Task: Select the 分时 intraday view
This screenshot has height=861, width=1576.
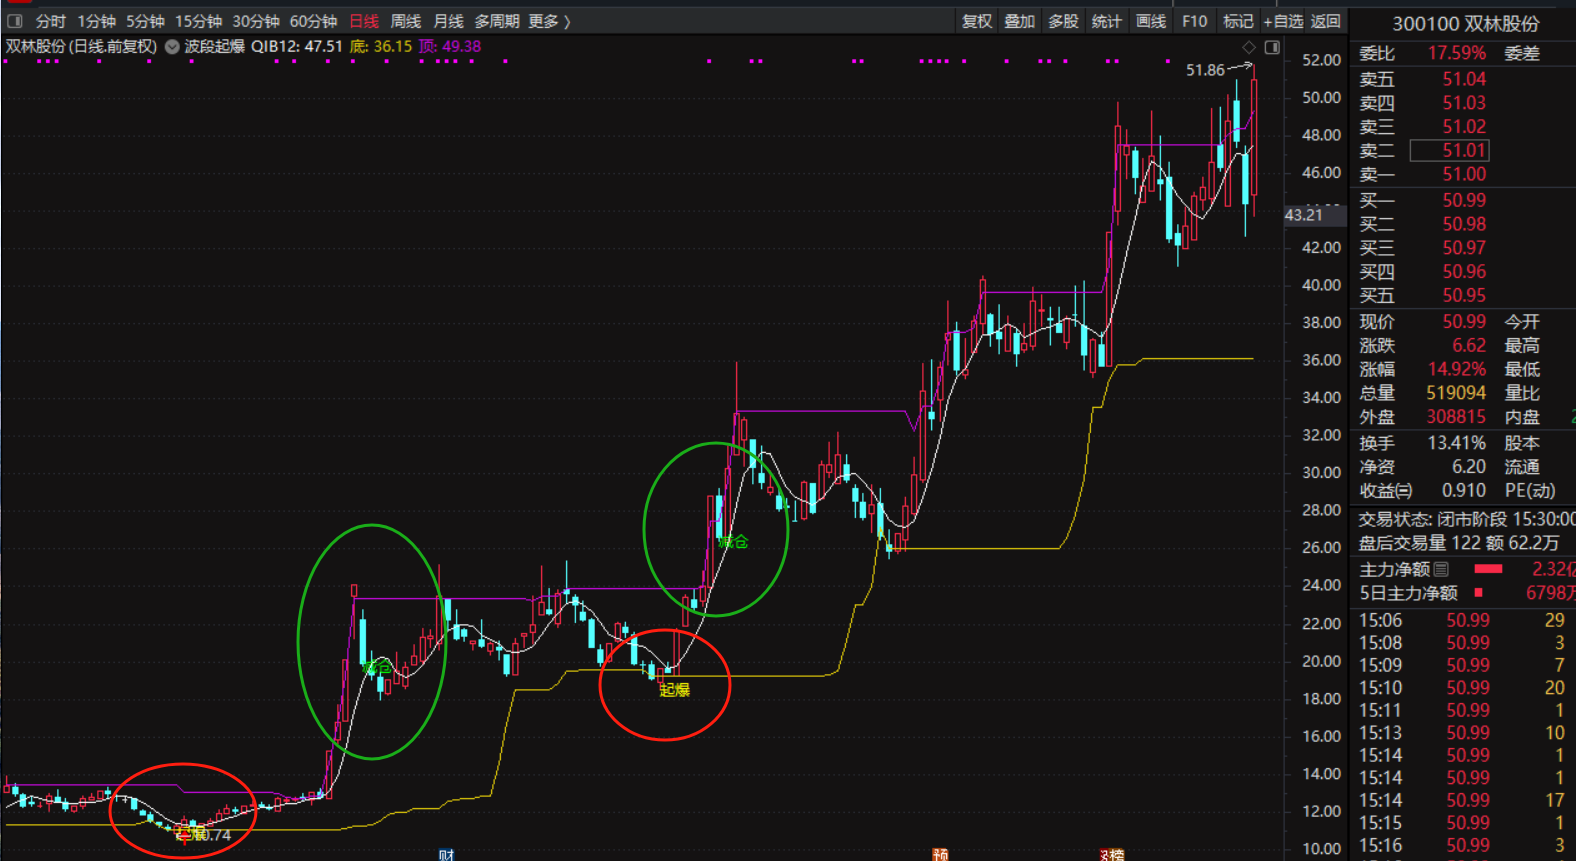Action: coord(50,21)
